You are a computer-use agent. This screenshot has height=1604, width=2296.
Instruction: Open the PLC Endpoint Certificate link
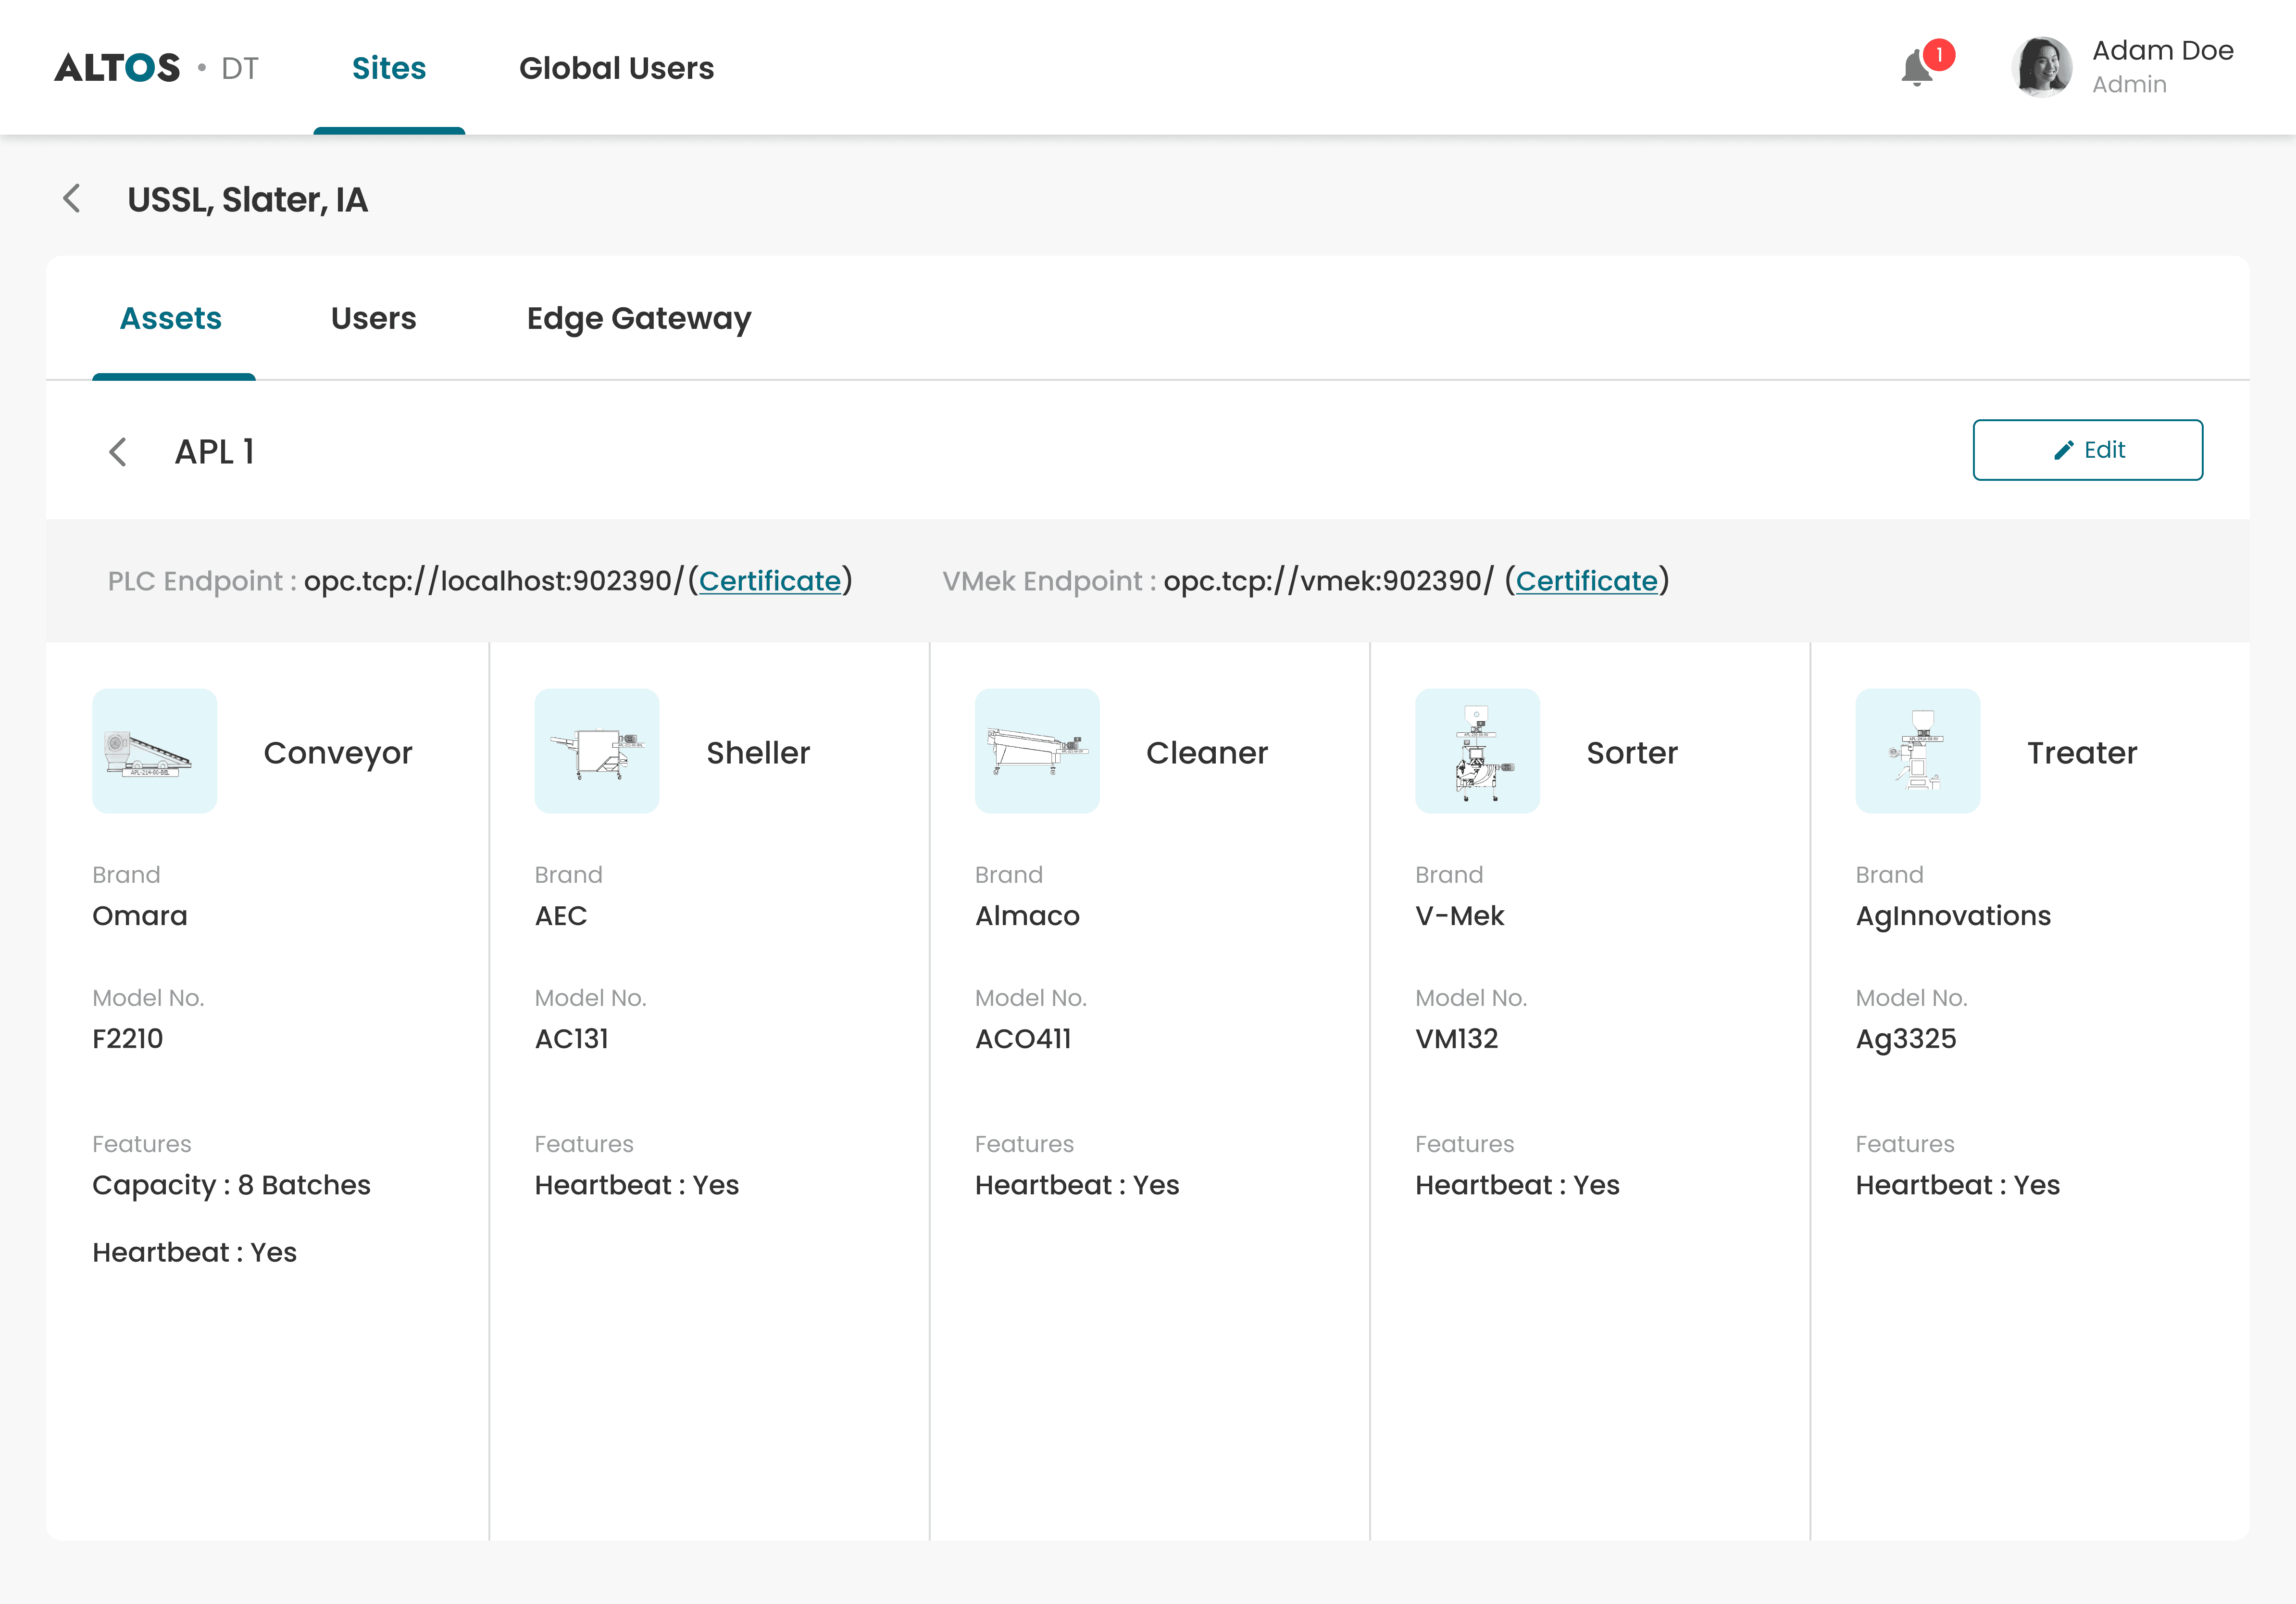[x=769, y=581]
